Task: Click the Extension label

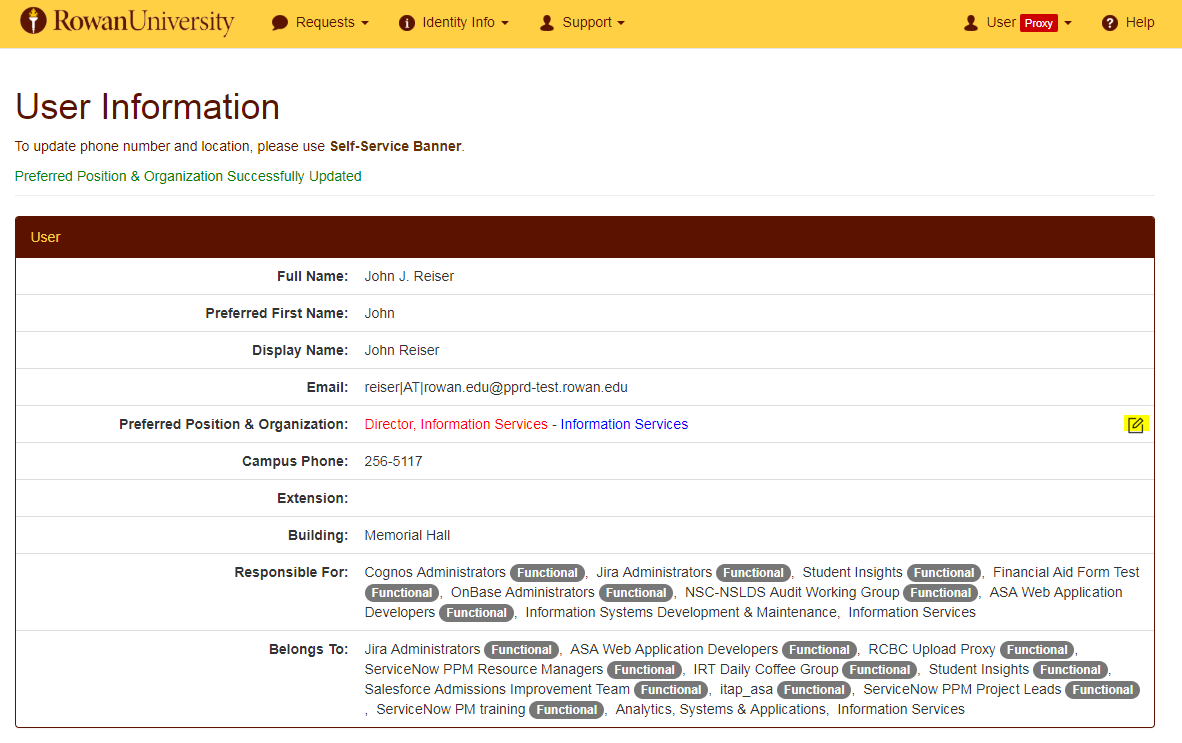Action: pyautogui.click(x=312, y=499)
